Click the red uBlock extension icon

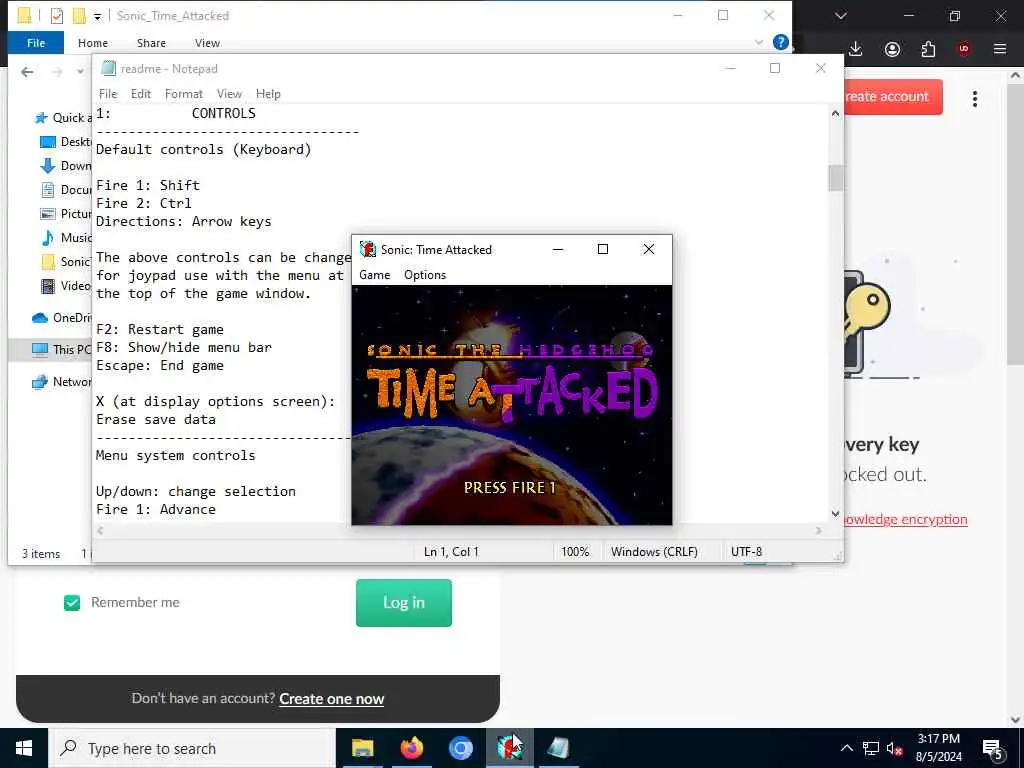963,49
